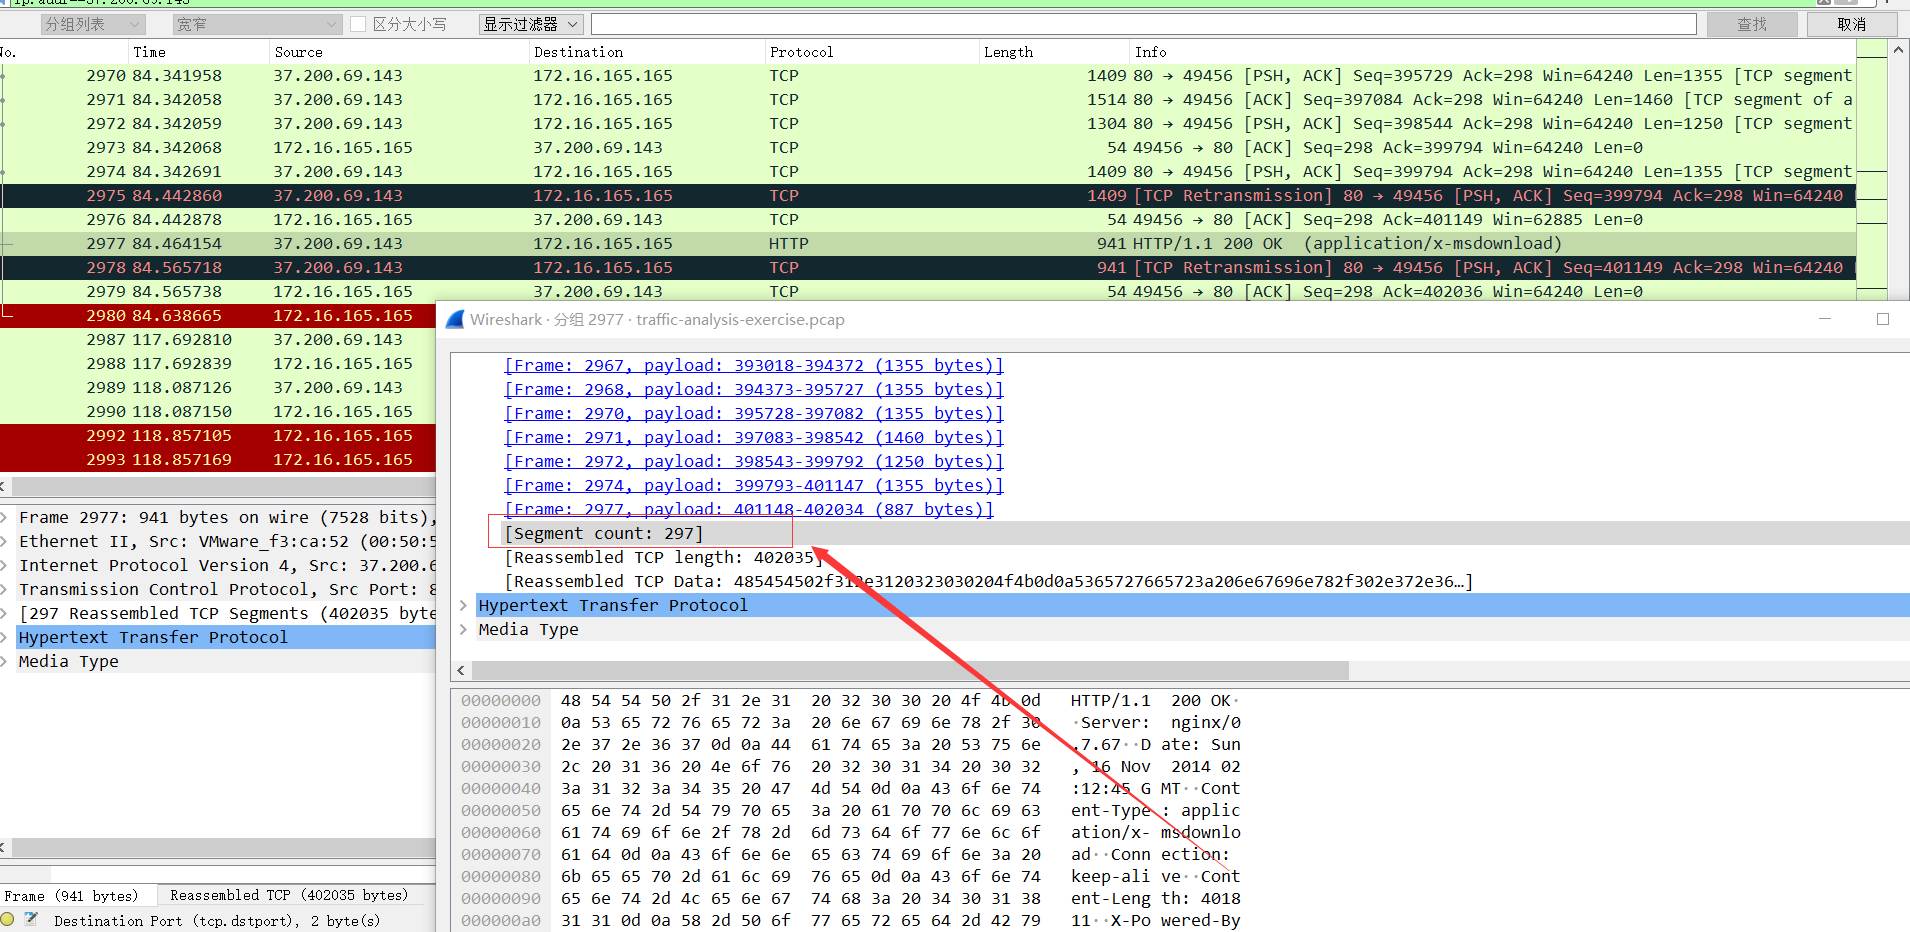Click the 查找 find button
The image size is (1910, 932).
click(x=1752, y=24)
